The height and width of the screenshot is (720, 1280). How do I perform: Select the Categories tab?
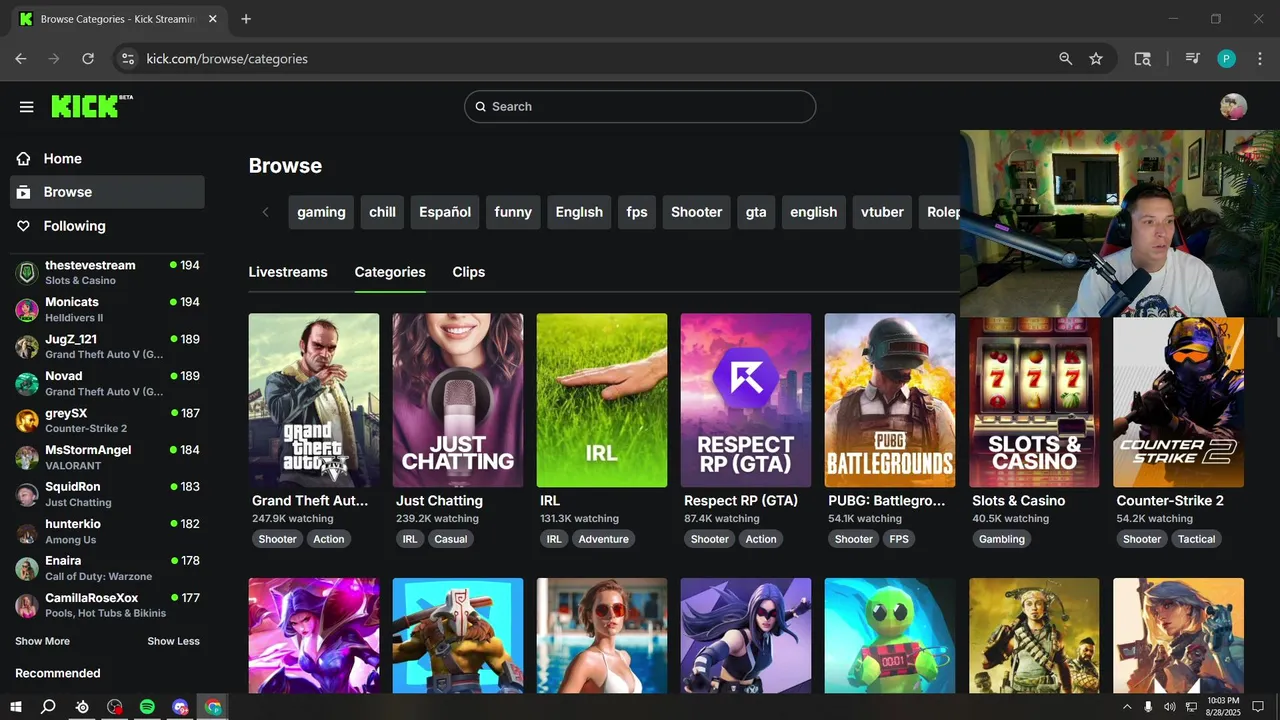[390, 272]
